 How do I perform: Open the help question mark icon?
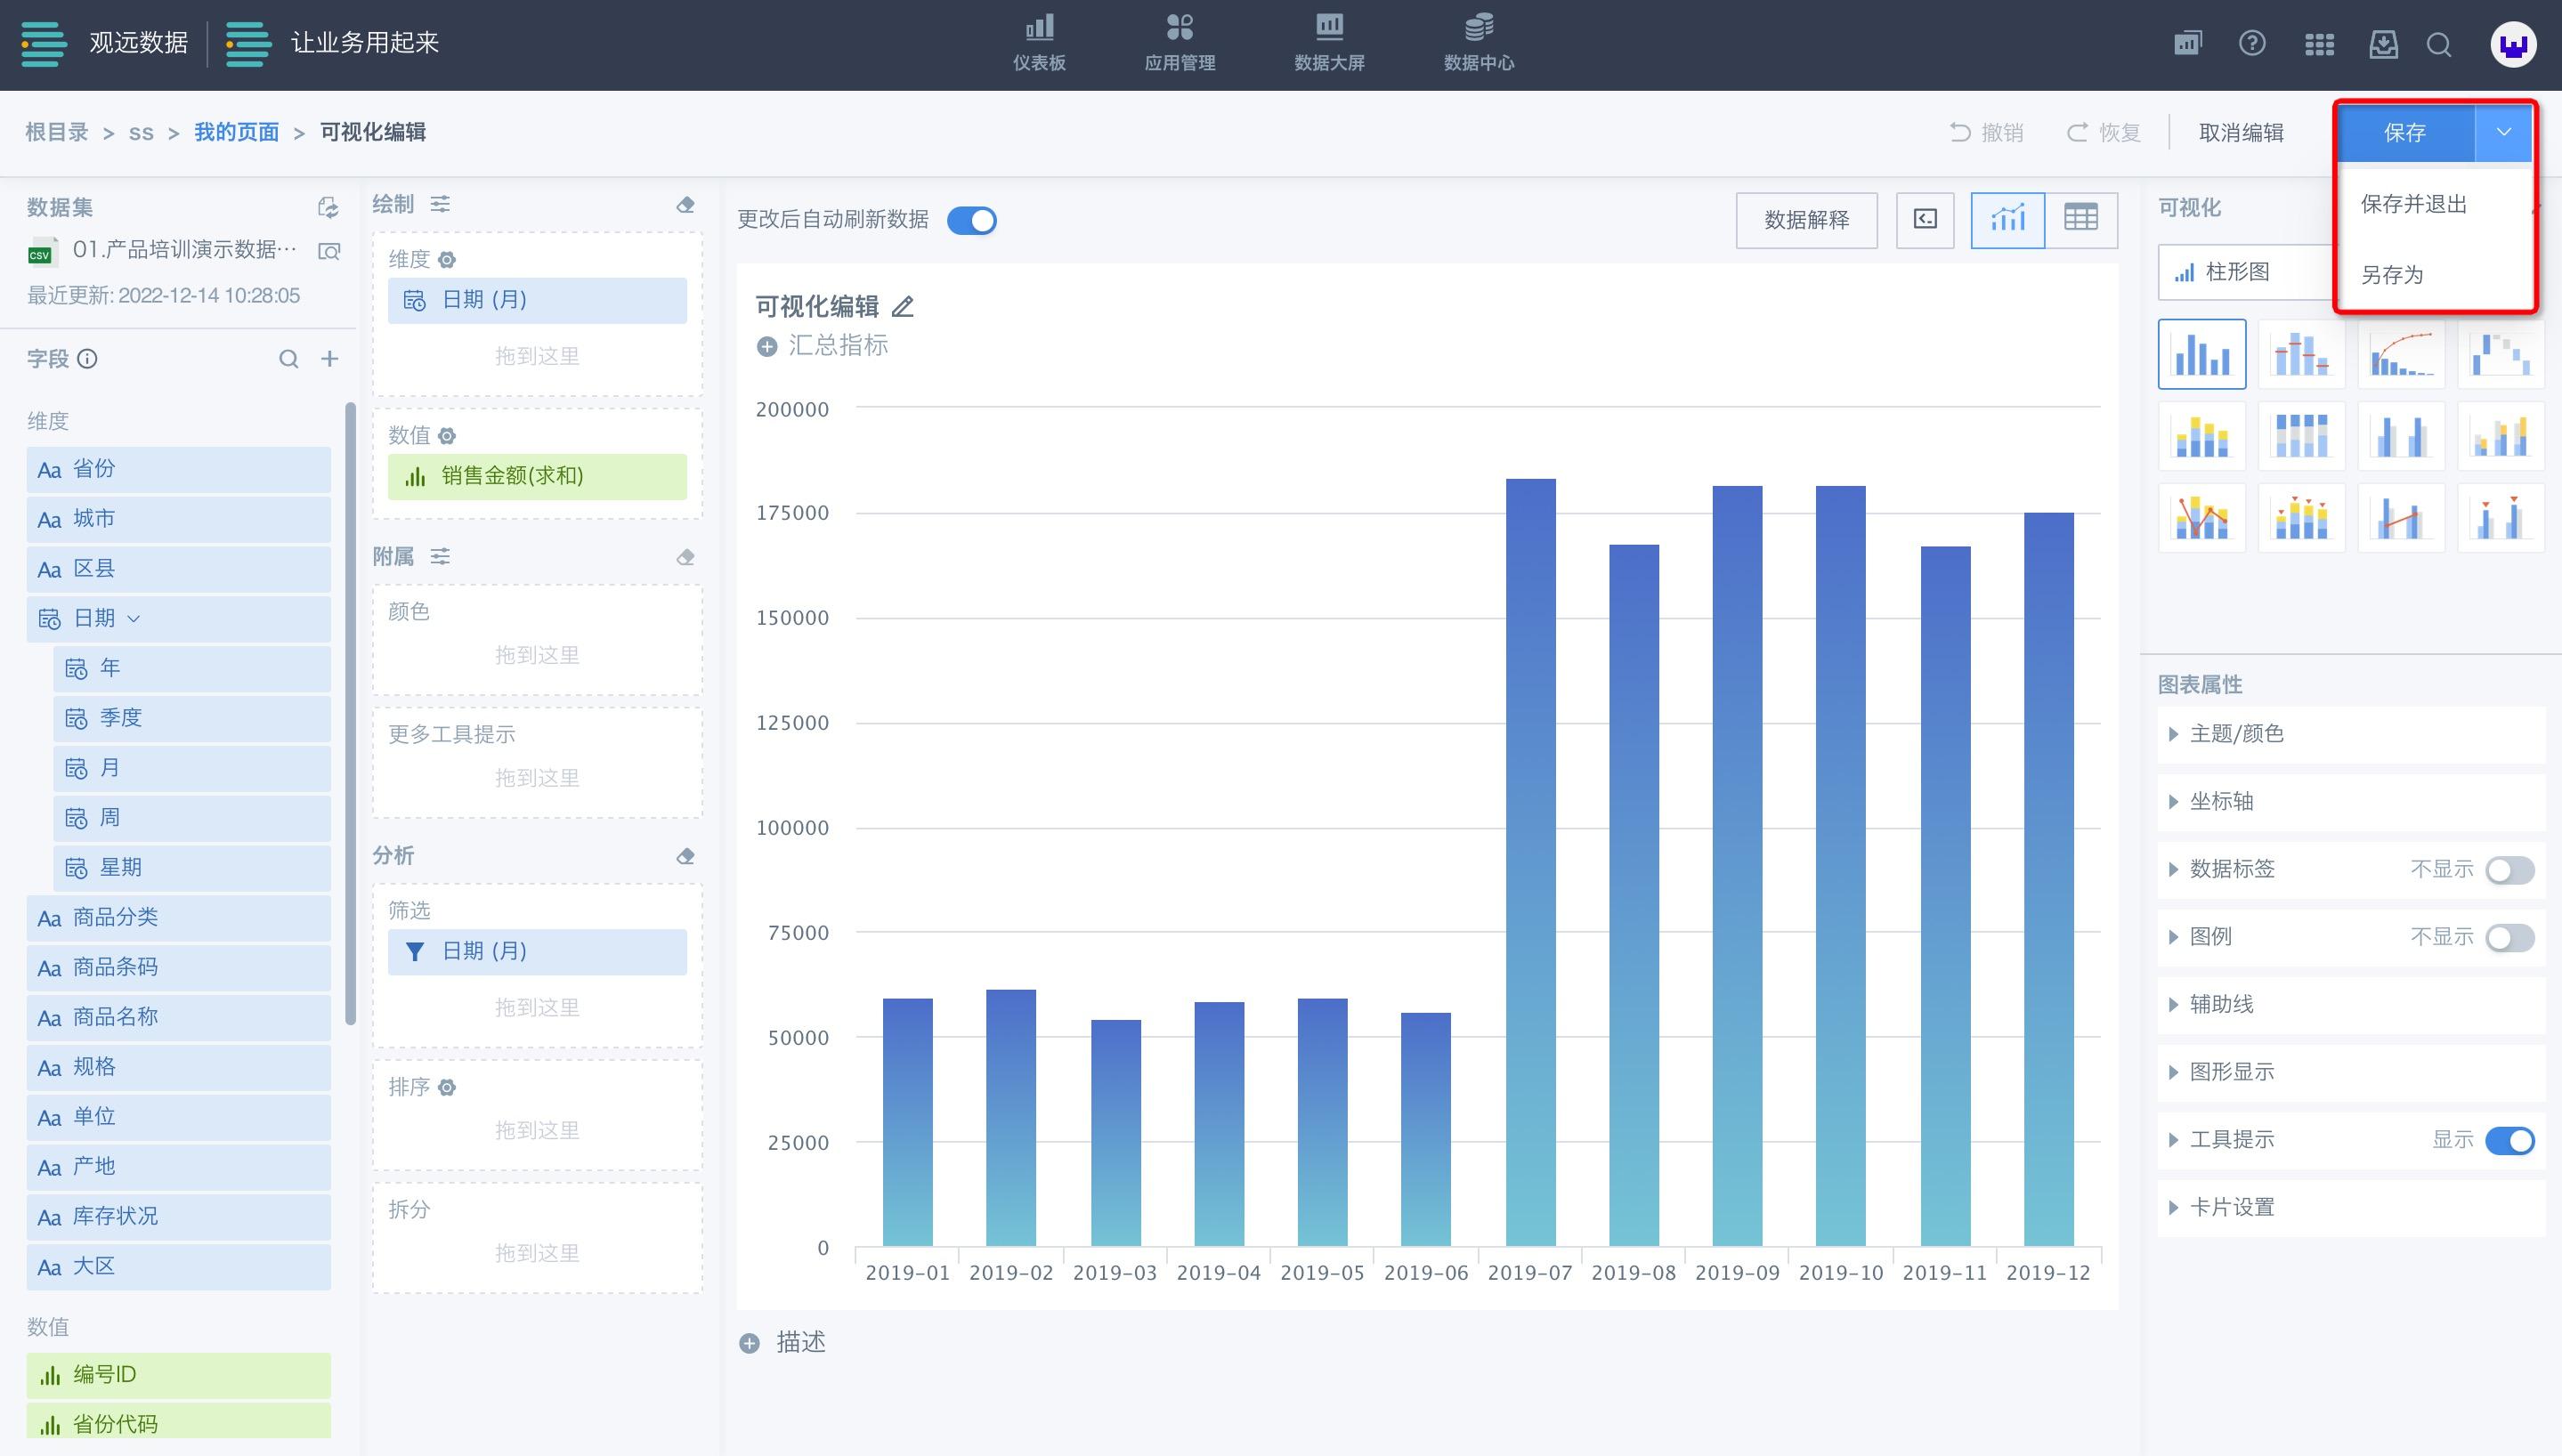pos(2252,44)
